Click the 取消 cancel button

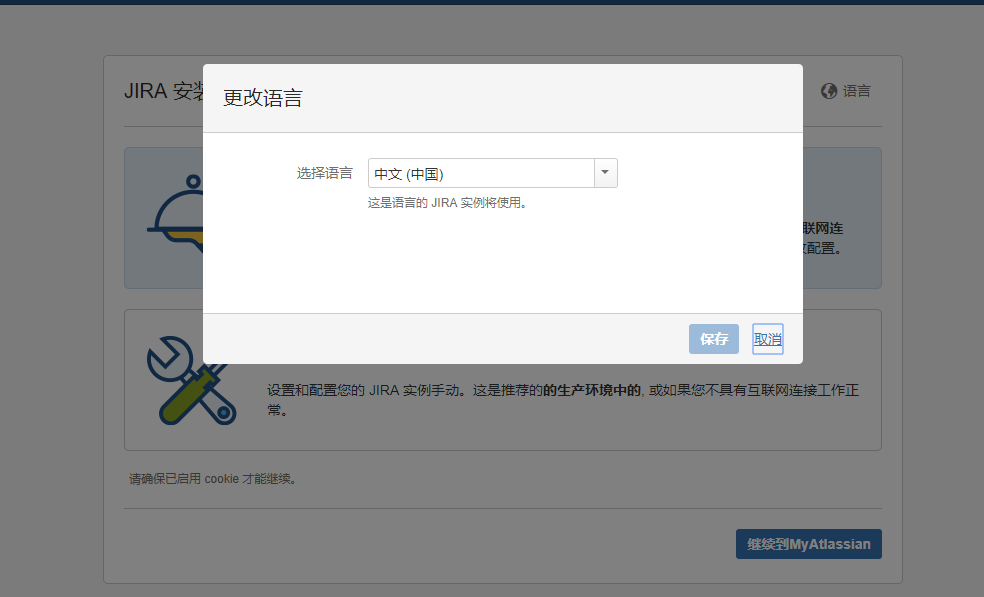coord(767,338)
